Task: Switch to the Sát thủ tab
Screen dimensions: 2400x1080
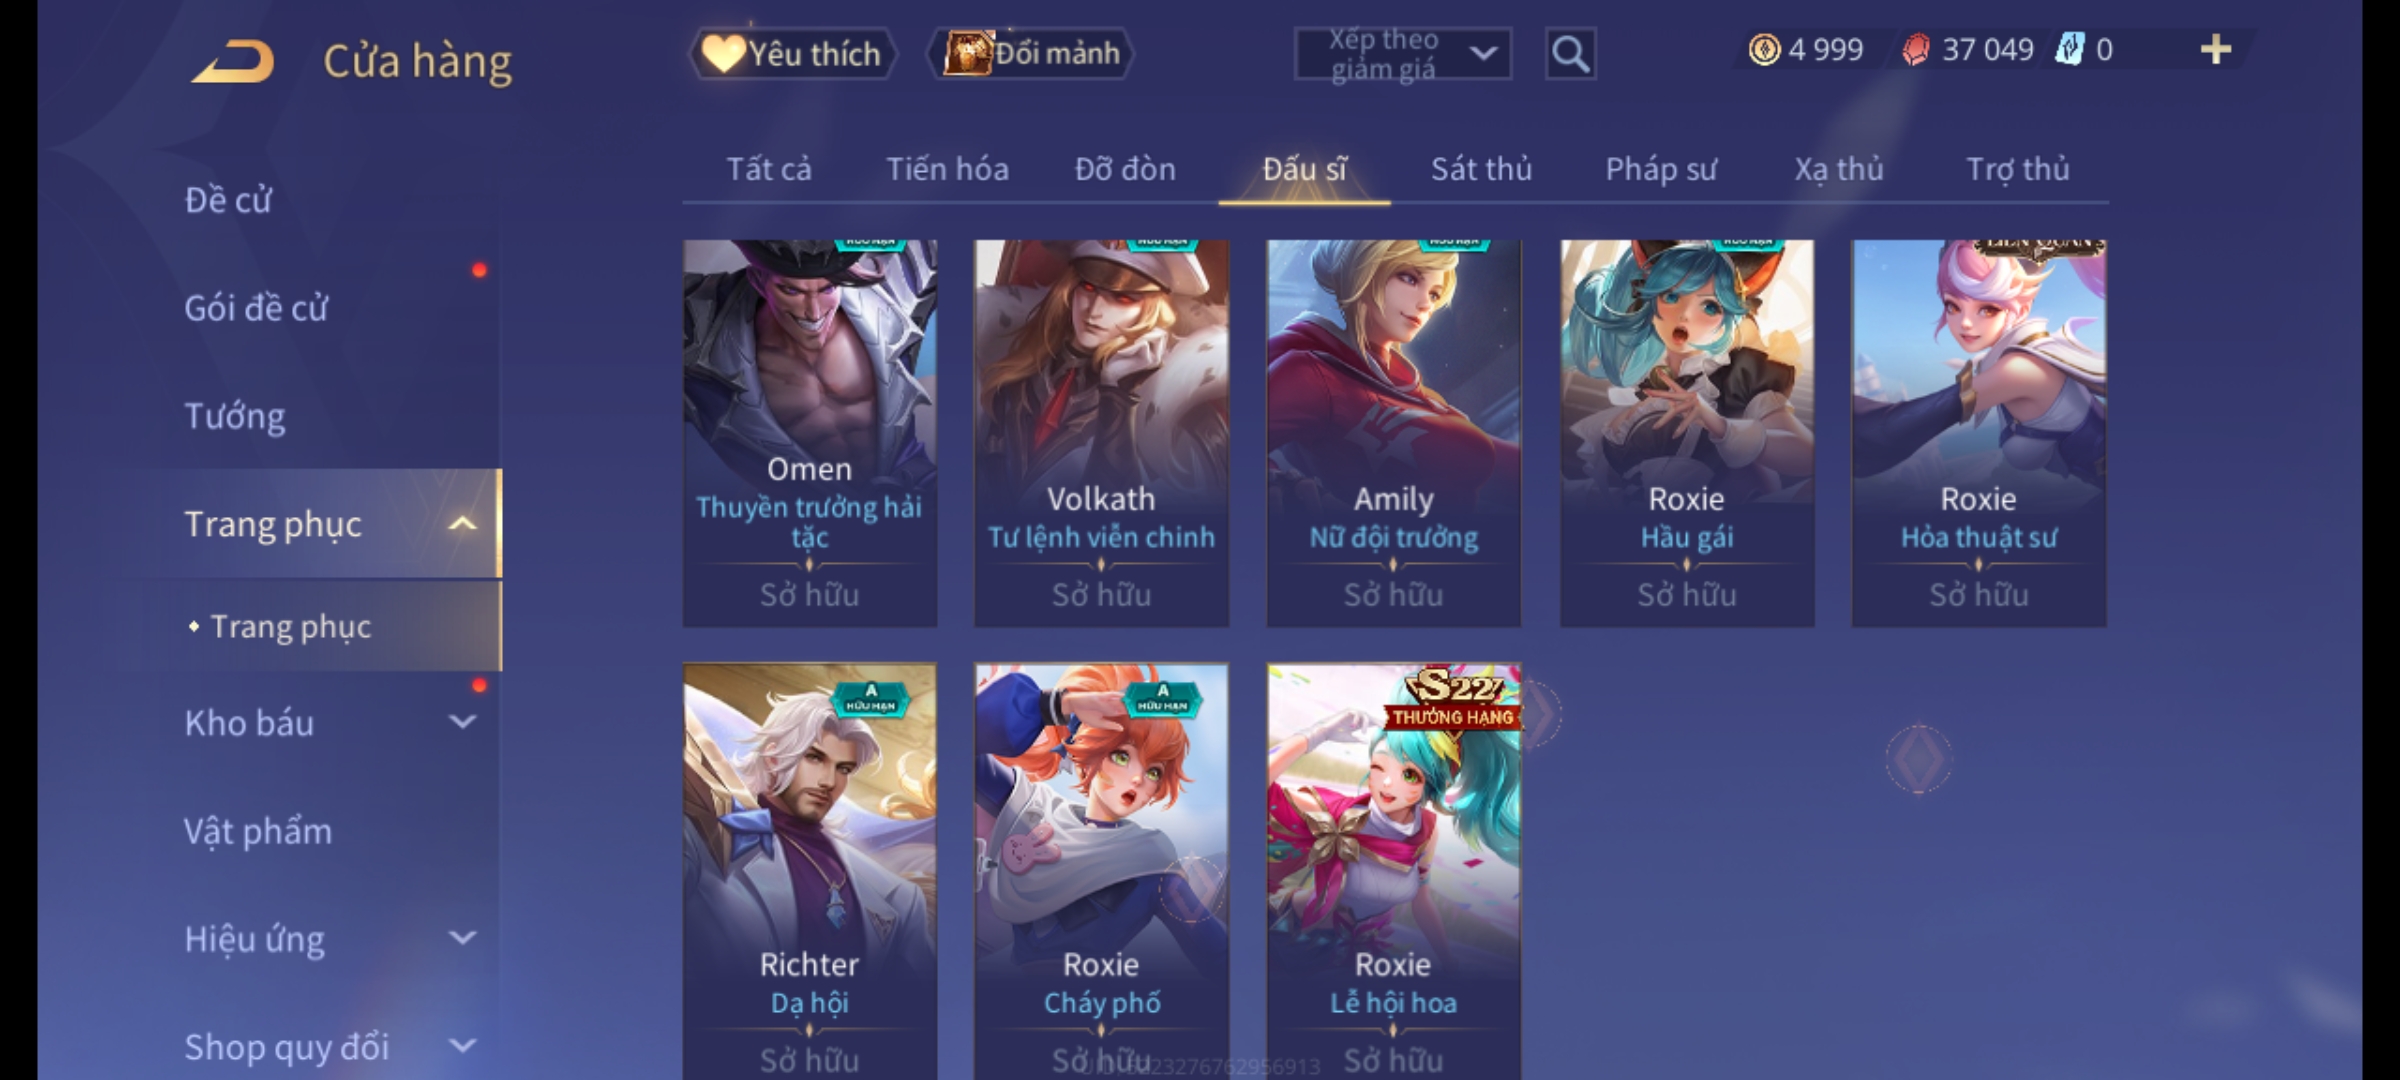Action: (x=1481, y=169)
